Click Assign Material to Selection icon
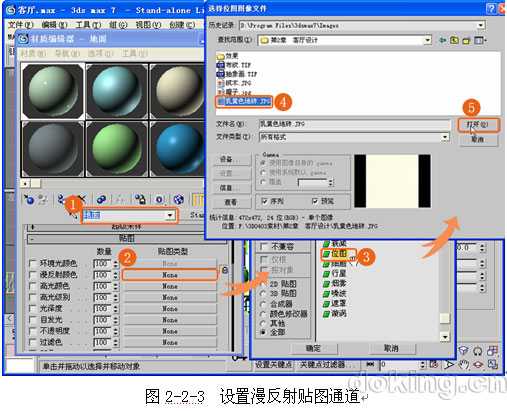 pyautogui.click(x=61, y=199)
